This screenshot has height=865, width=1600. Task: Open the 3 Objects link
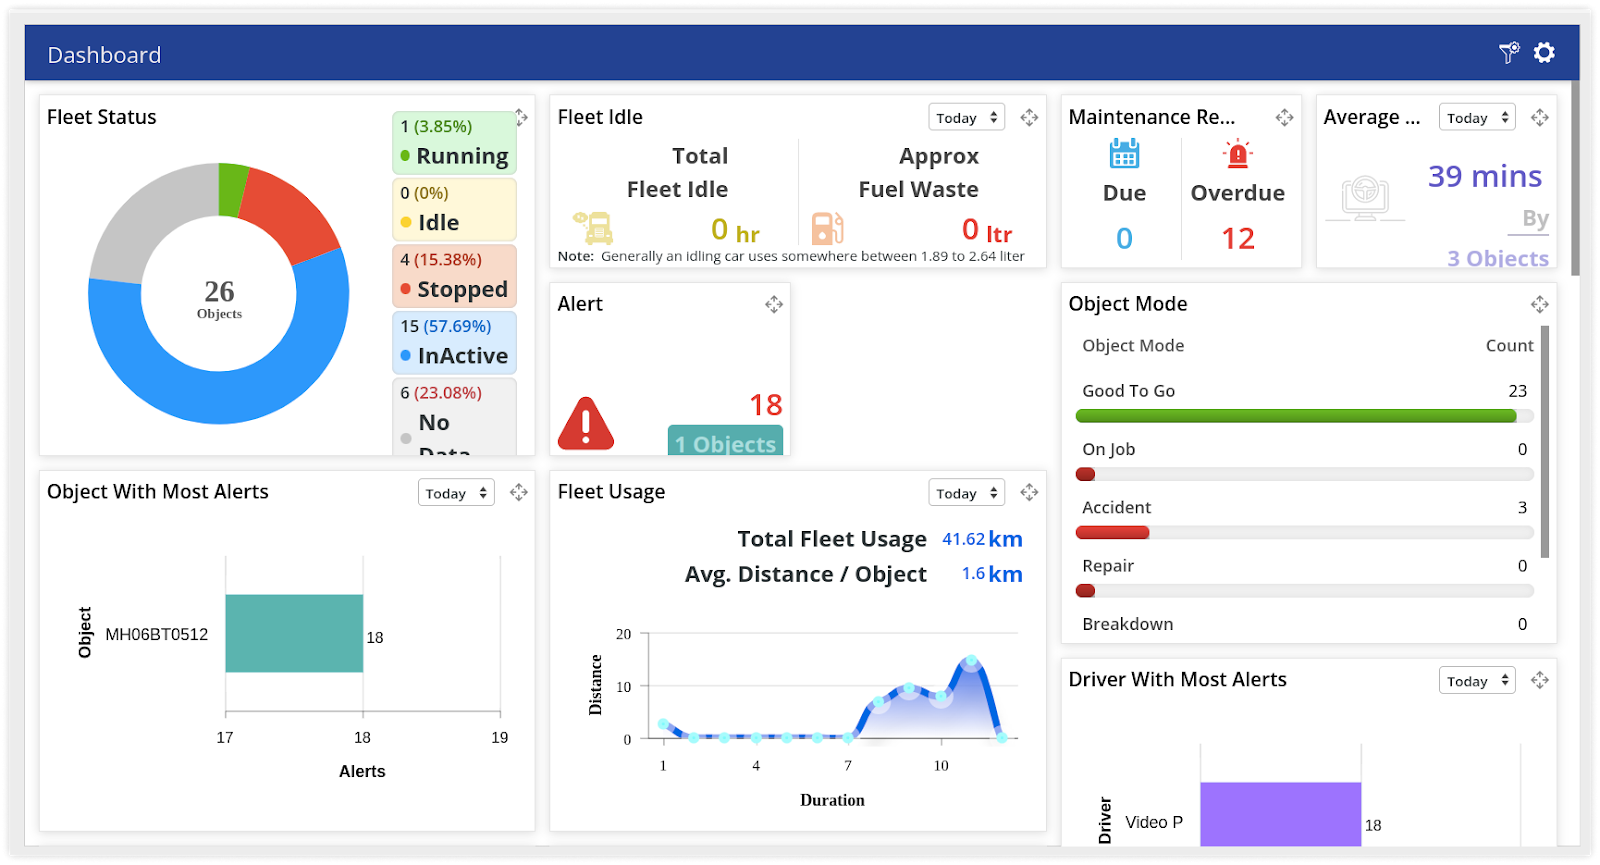pos(1497,258)
